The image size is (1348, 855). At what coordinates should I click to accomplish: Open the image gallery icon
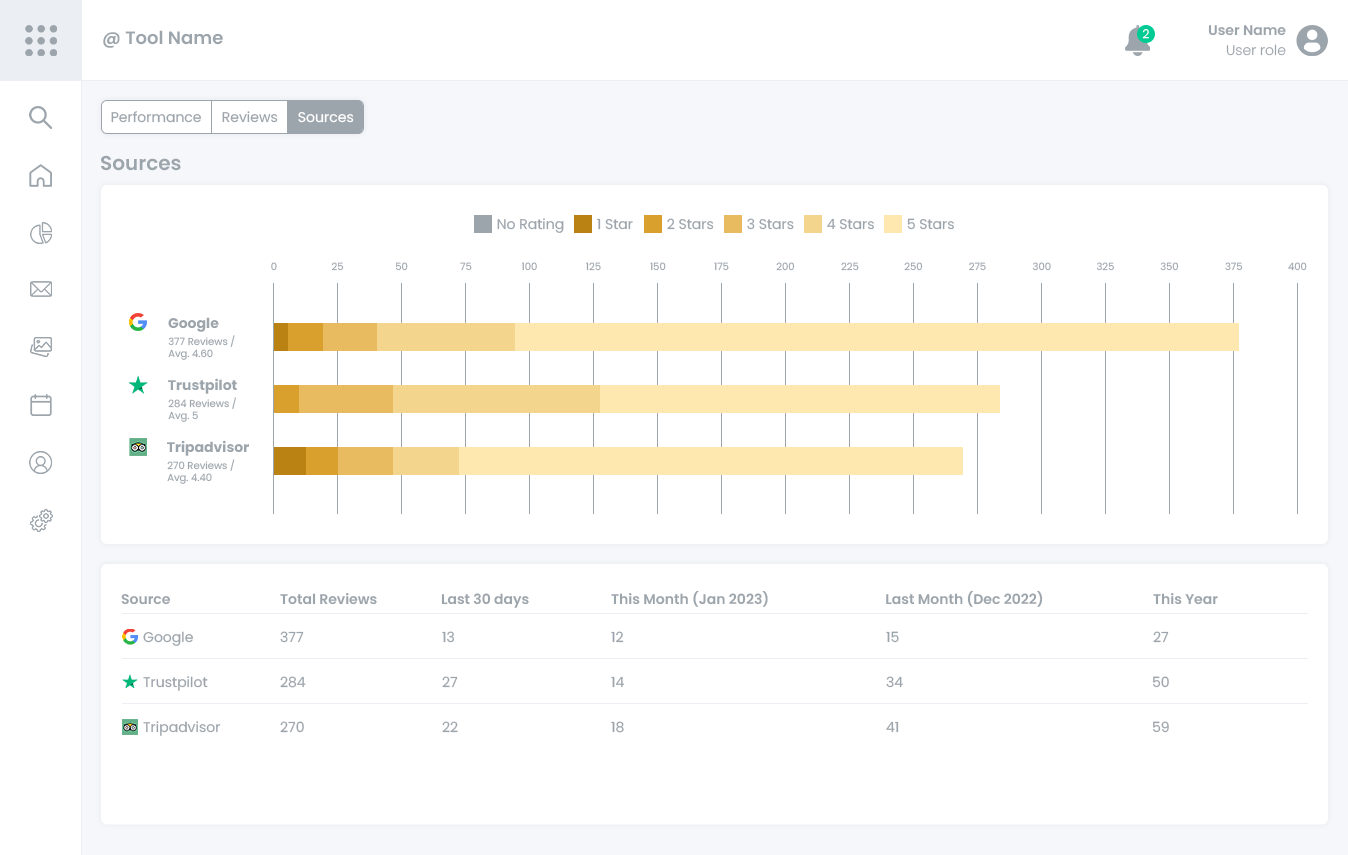tap(40, 347)
